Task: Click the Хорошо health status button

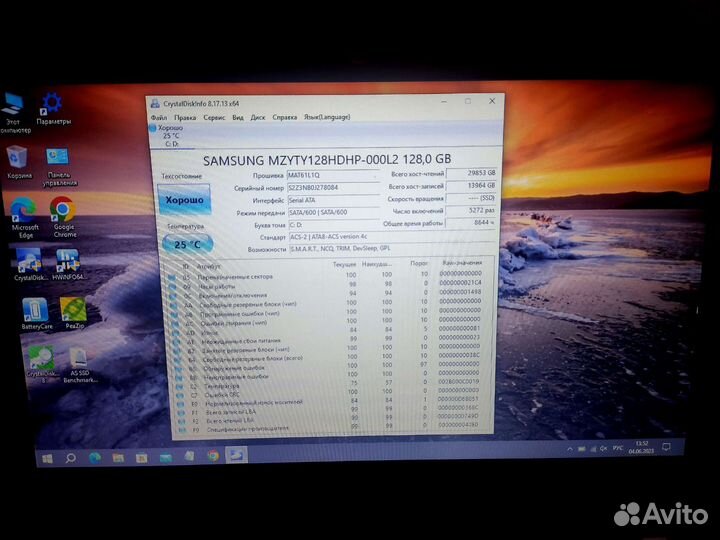Action: (x=184, y=200)
